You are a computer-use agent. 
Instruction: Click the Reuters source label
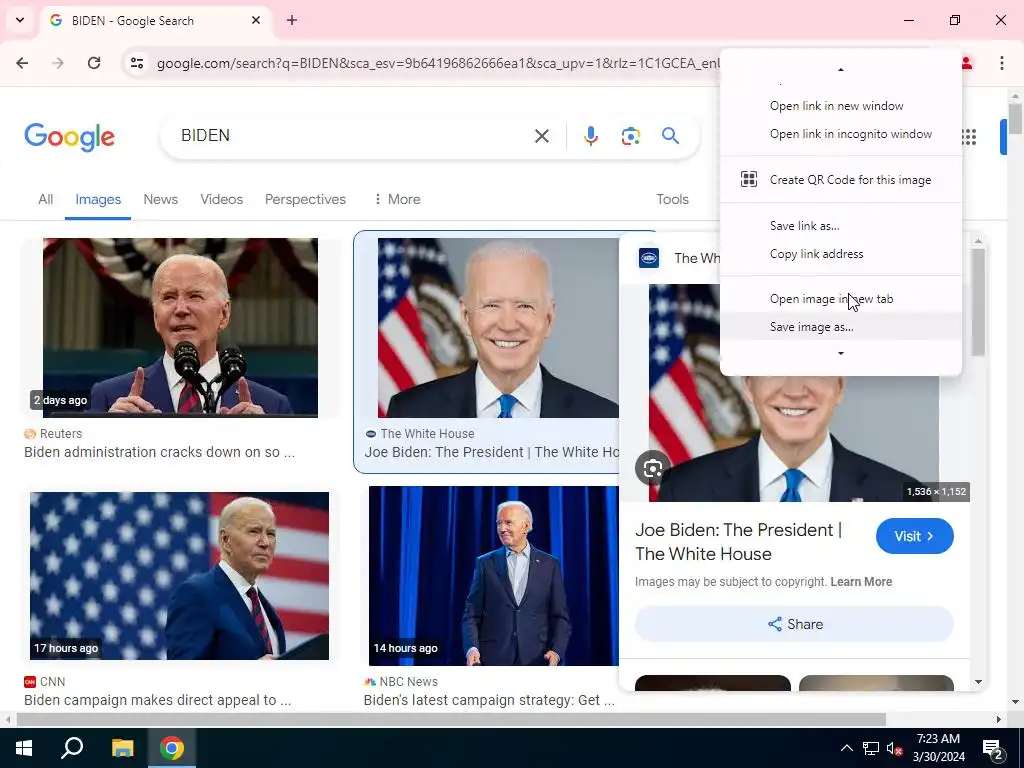61,434
